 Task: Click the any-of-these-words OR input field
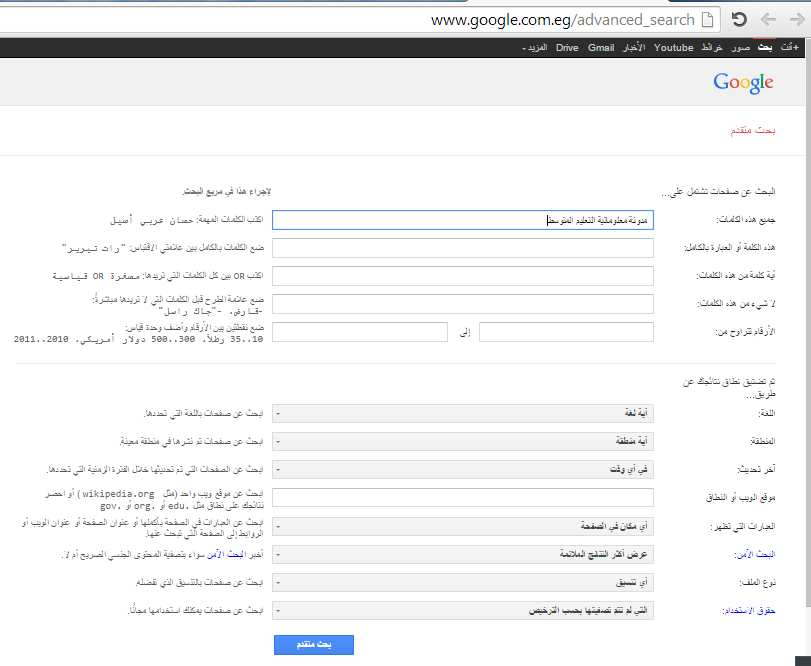click(463, 276)
